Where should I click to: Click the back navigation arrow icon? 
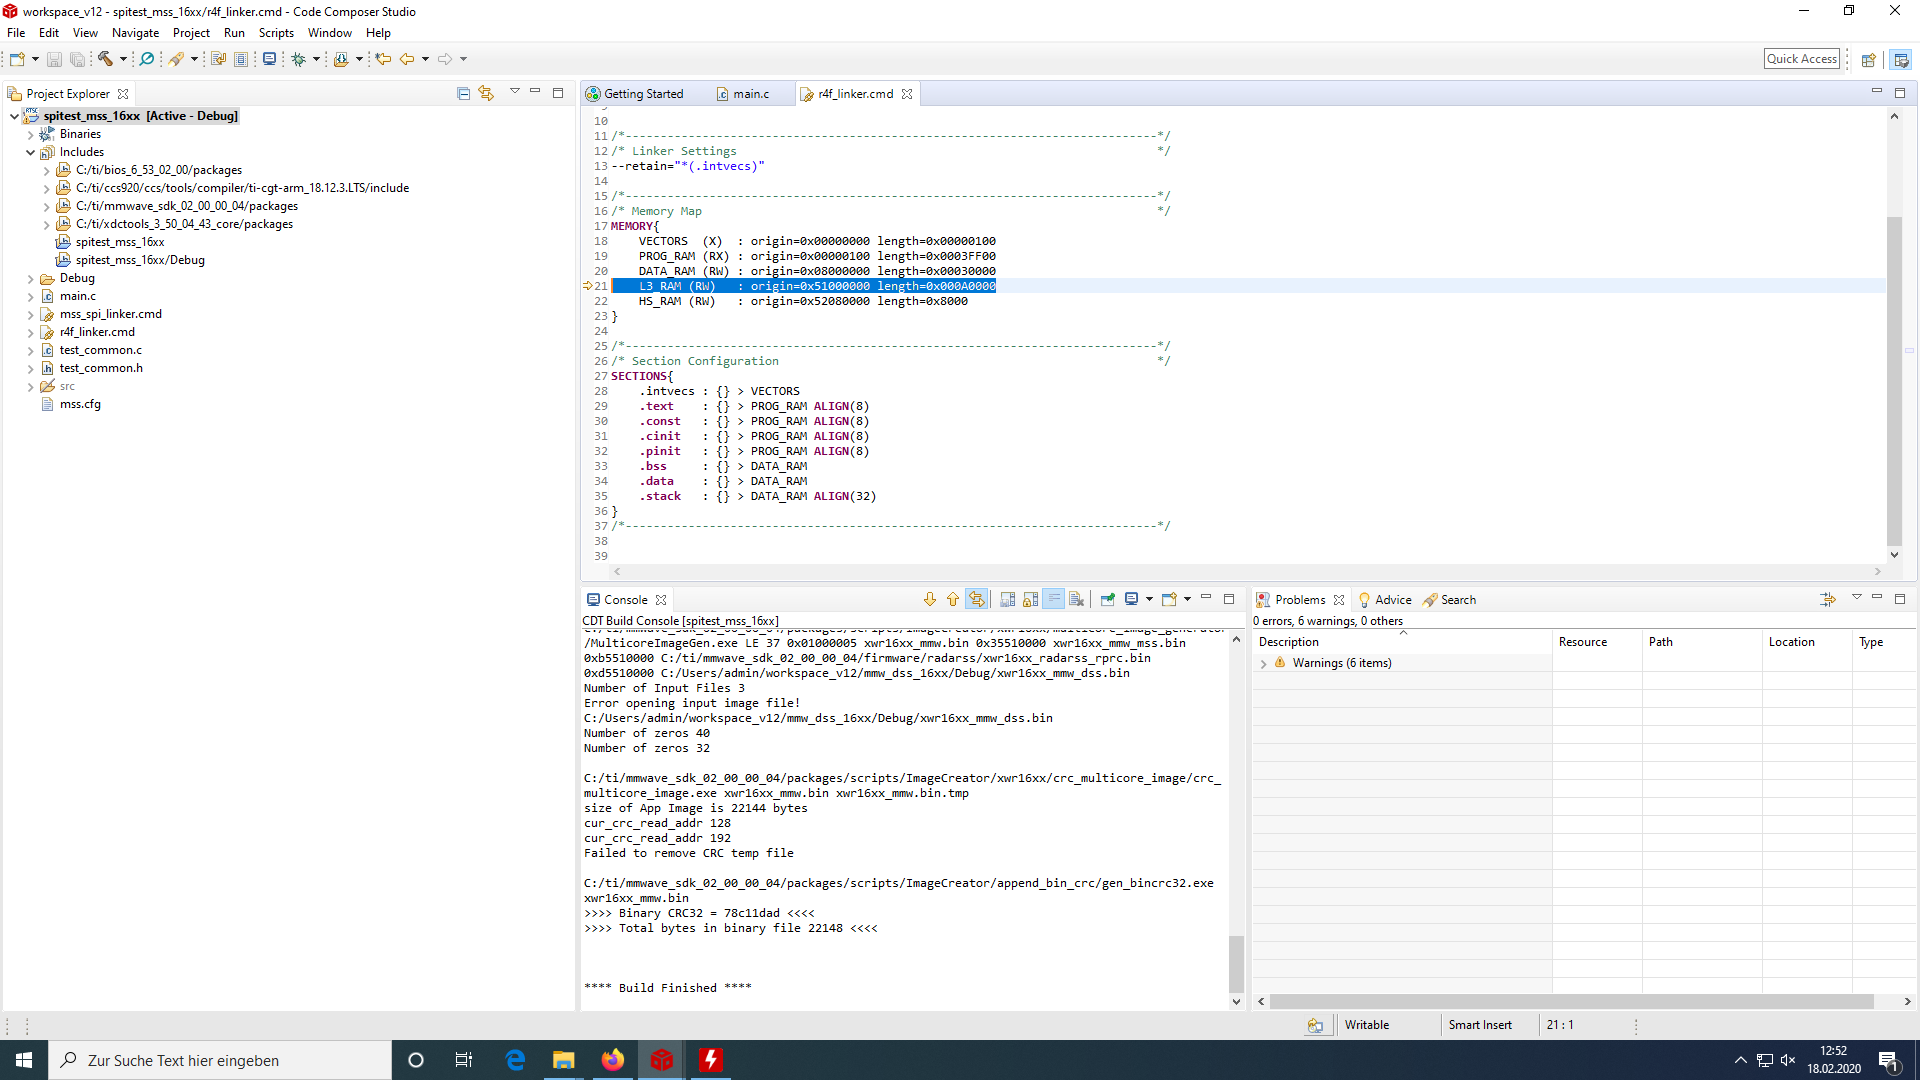[x=406, y=59]
